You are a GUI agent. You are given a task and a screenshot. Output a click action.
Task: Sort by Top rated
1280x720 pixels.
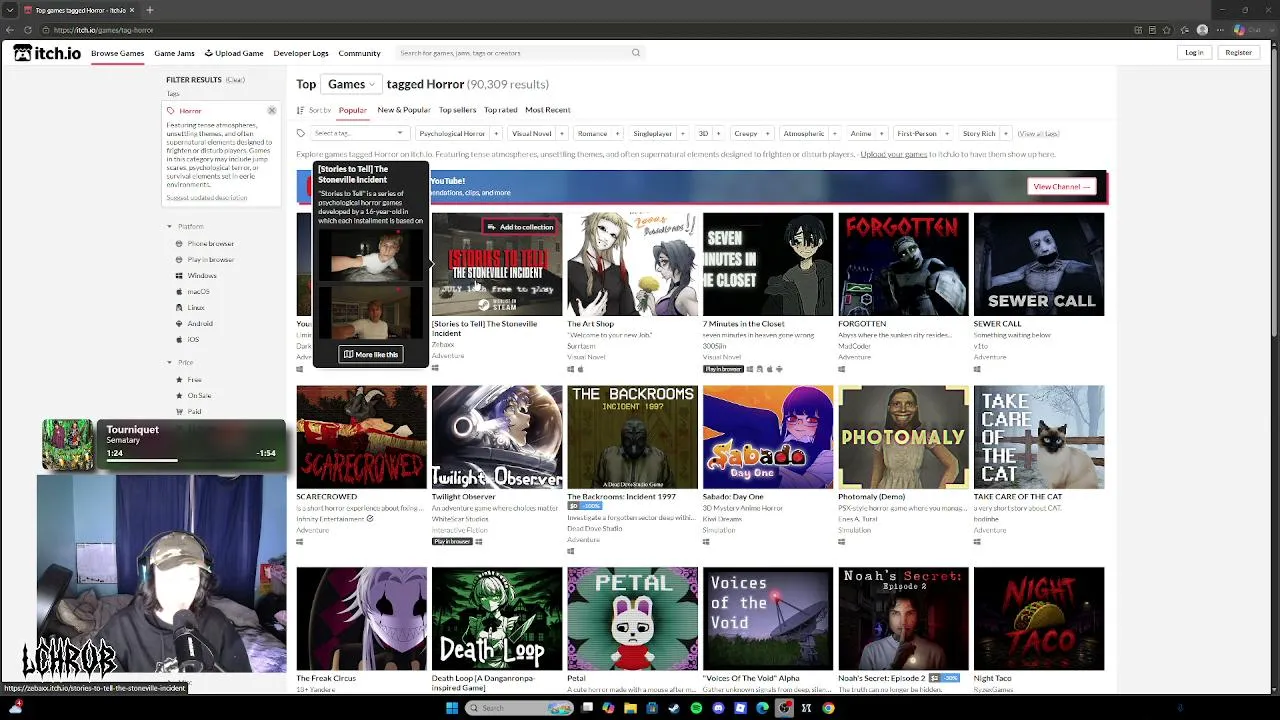coord(500,110)
